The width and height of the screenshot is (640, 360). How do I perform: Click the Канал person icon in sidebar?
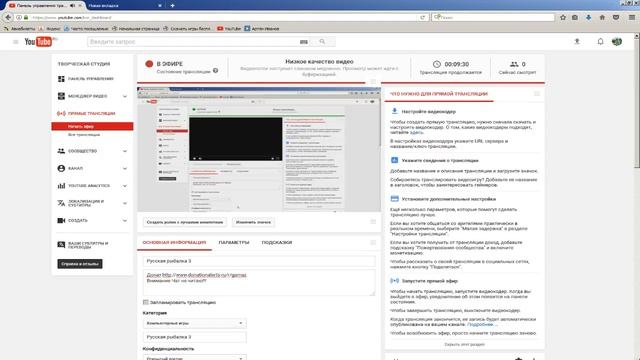61,168
